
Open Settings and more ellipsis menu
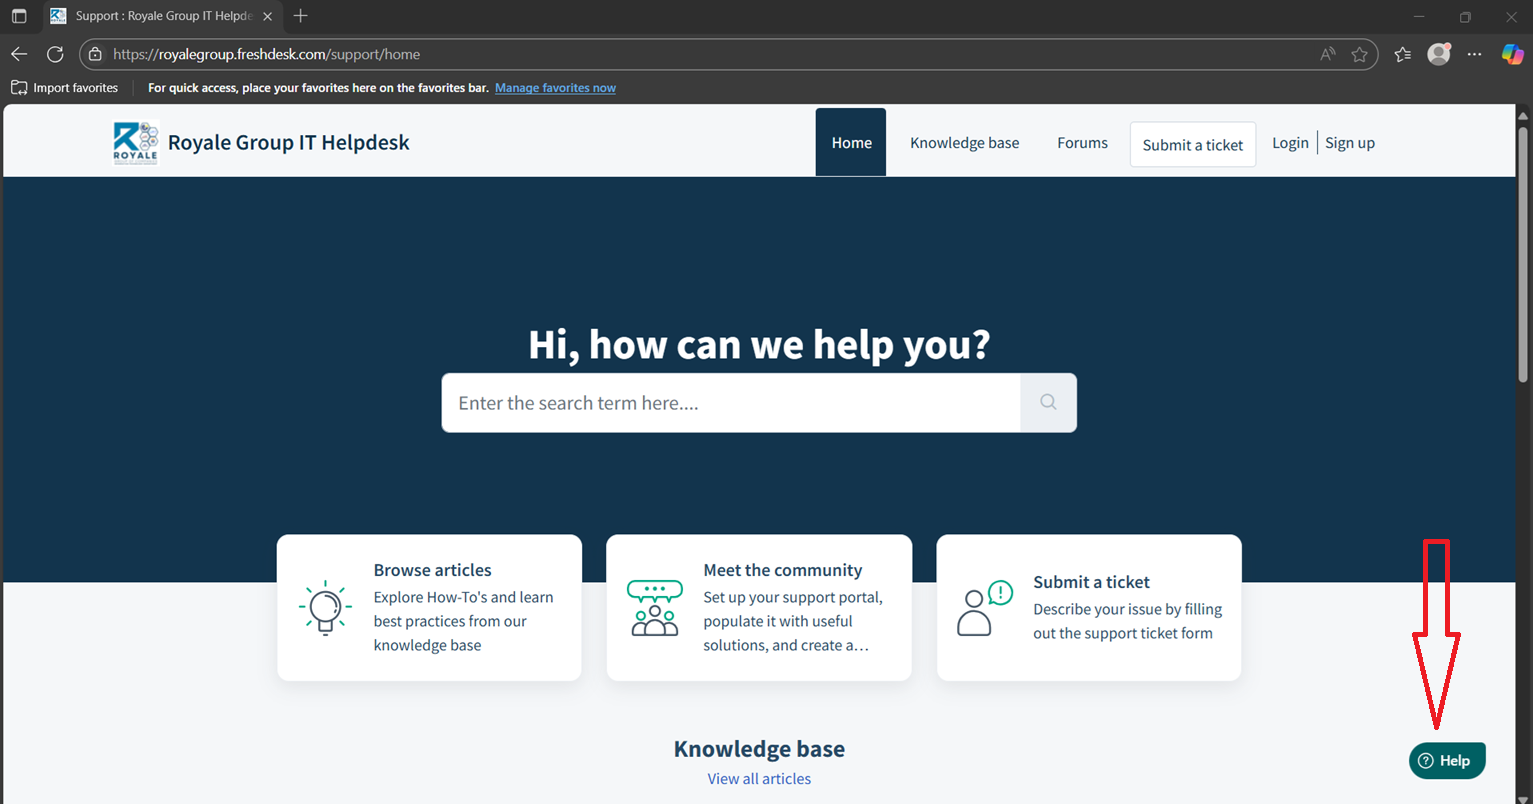(1474, 54)
